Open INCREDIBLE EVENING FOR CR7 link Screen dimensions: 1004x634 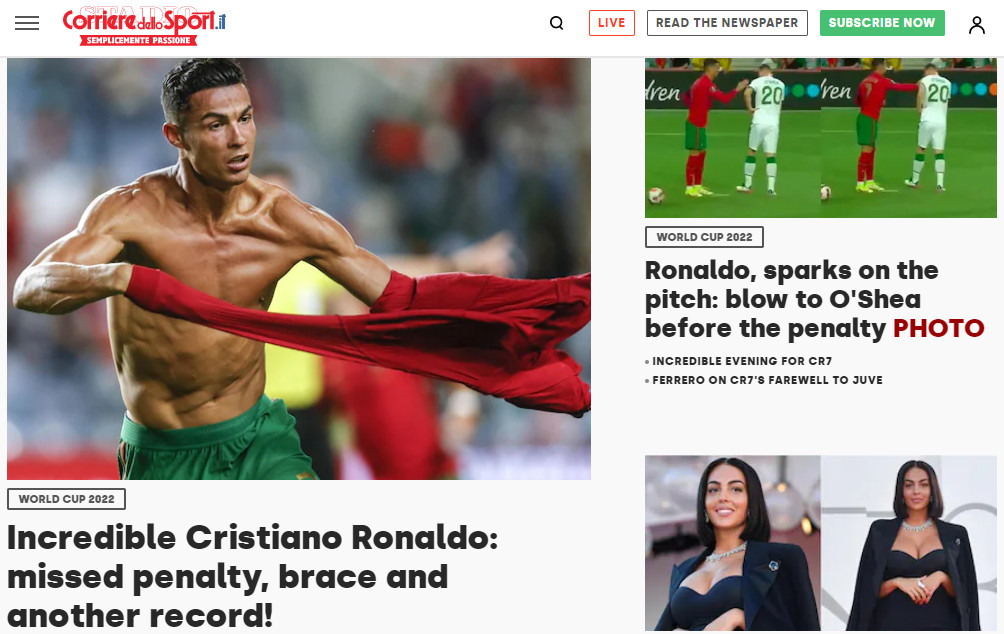point(742,361)
